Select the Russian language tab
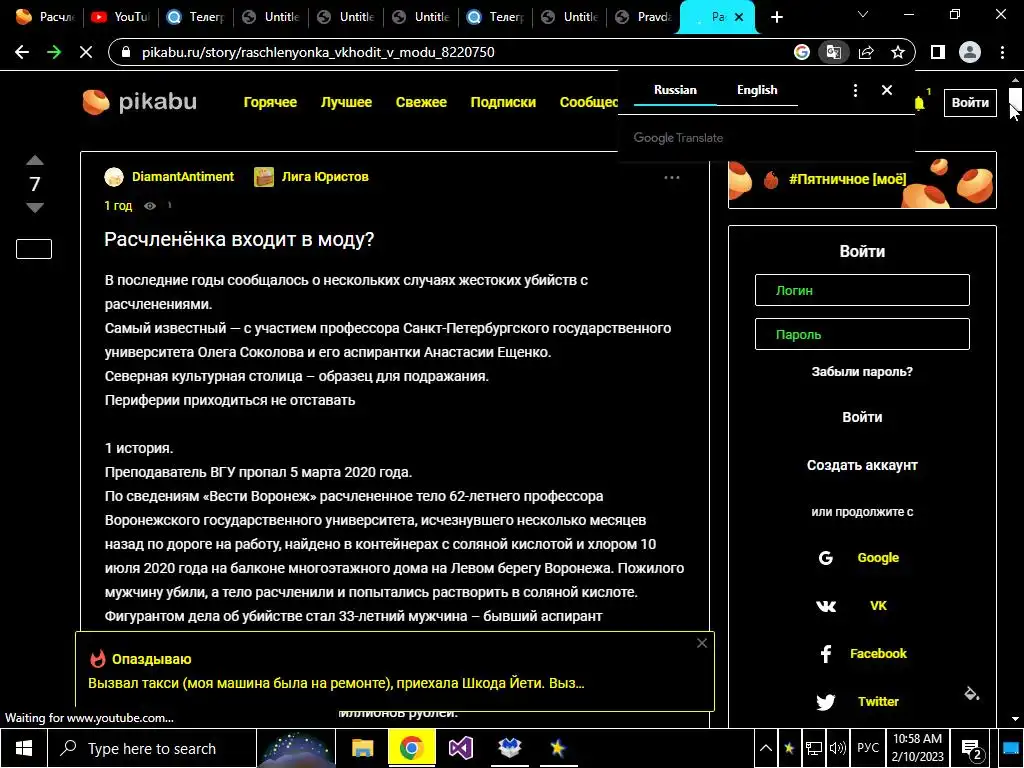The width and height of the screenshot is (1024, 768). pos(675,90)
